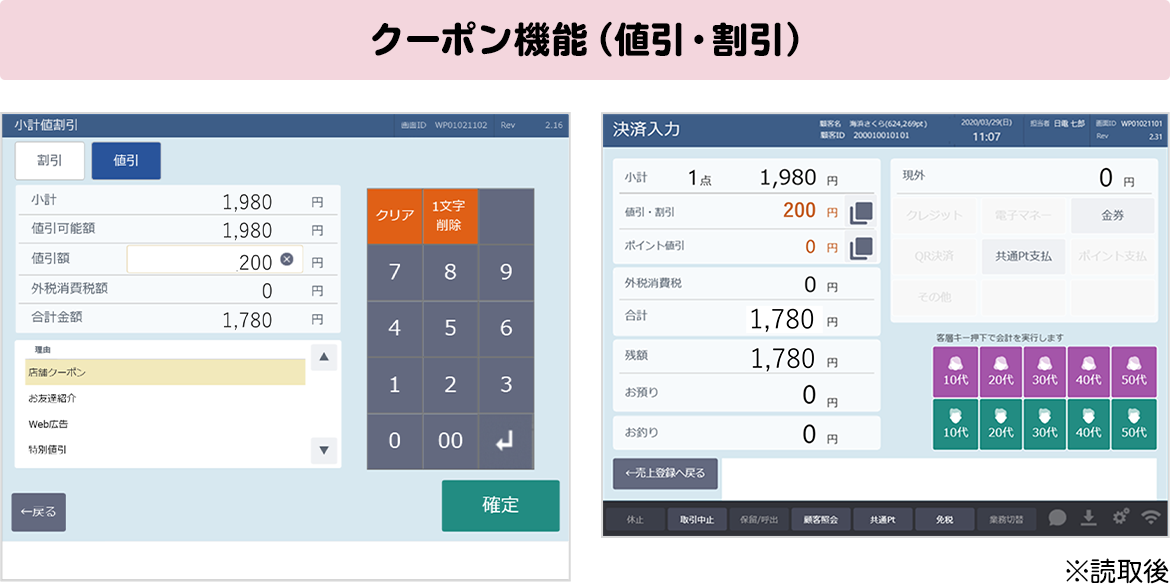Viewport: 1170px width, 584px height.
Task: Open the settings gear icon in bottom bar
Action: 1121,518
